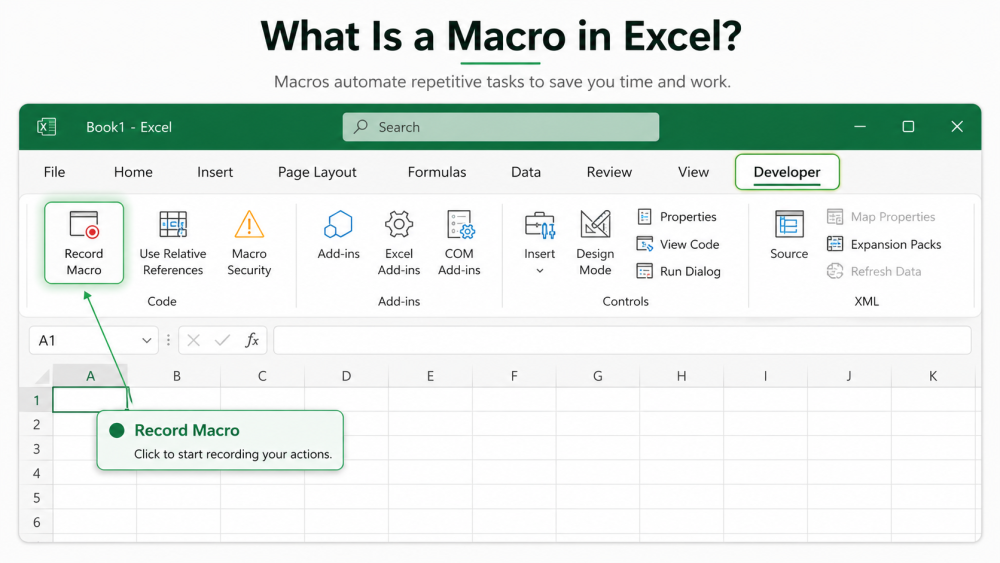Screen dimensions: 1000x563
Task: Select row 3 header
Action: 36,449
